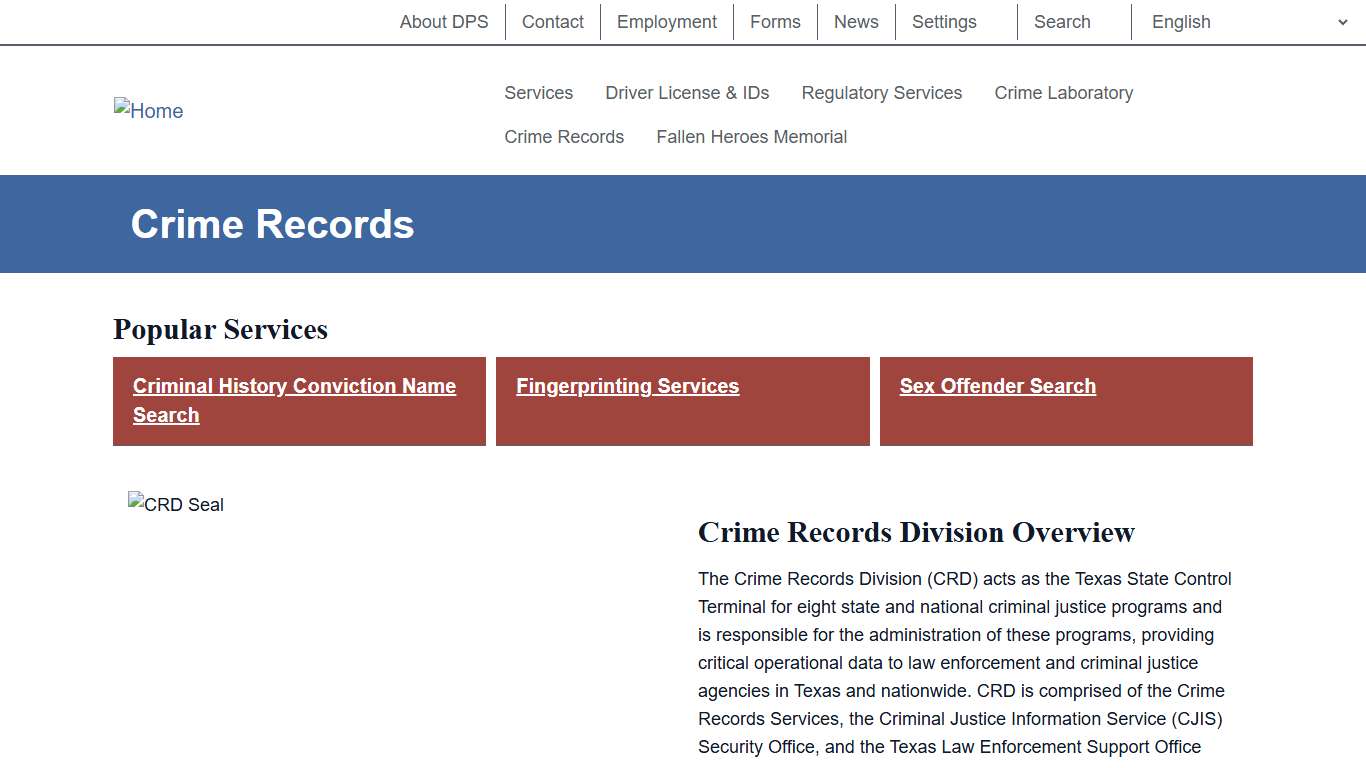Open About DPS

444,21
